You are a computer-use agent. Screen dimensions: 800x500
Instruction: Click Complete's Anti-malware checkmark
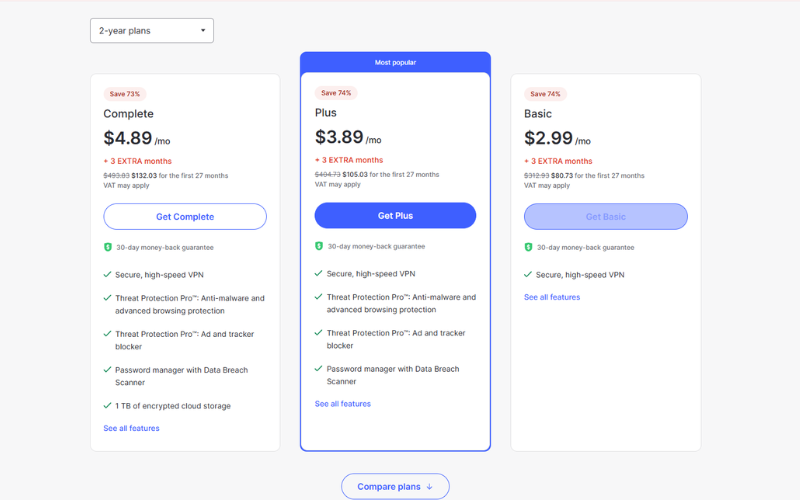click(x=107, y=297)
